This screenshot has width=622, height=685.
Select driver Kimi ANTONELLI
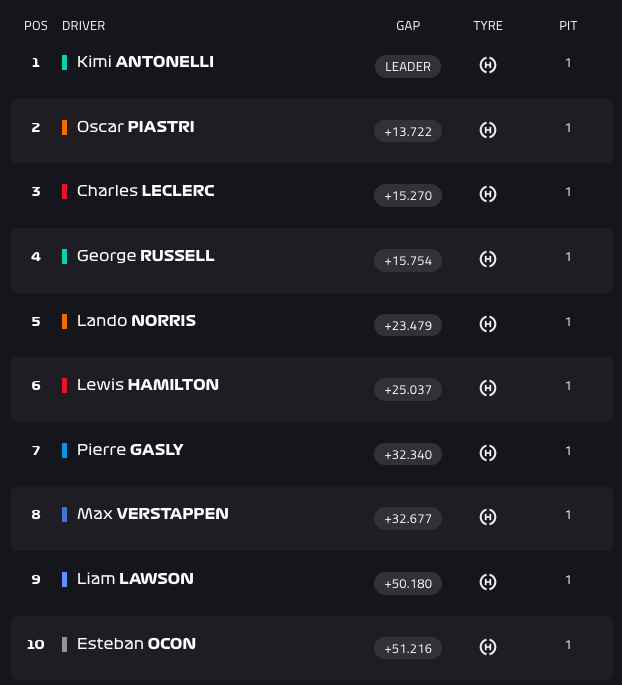[x=145, y=62]
